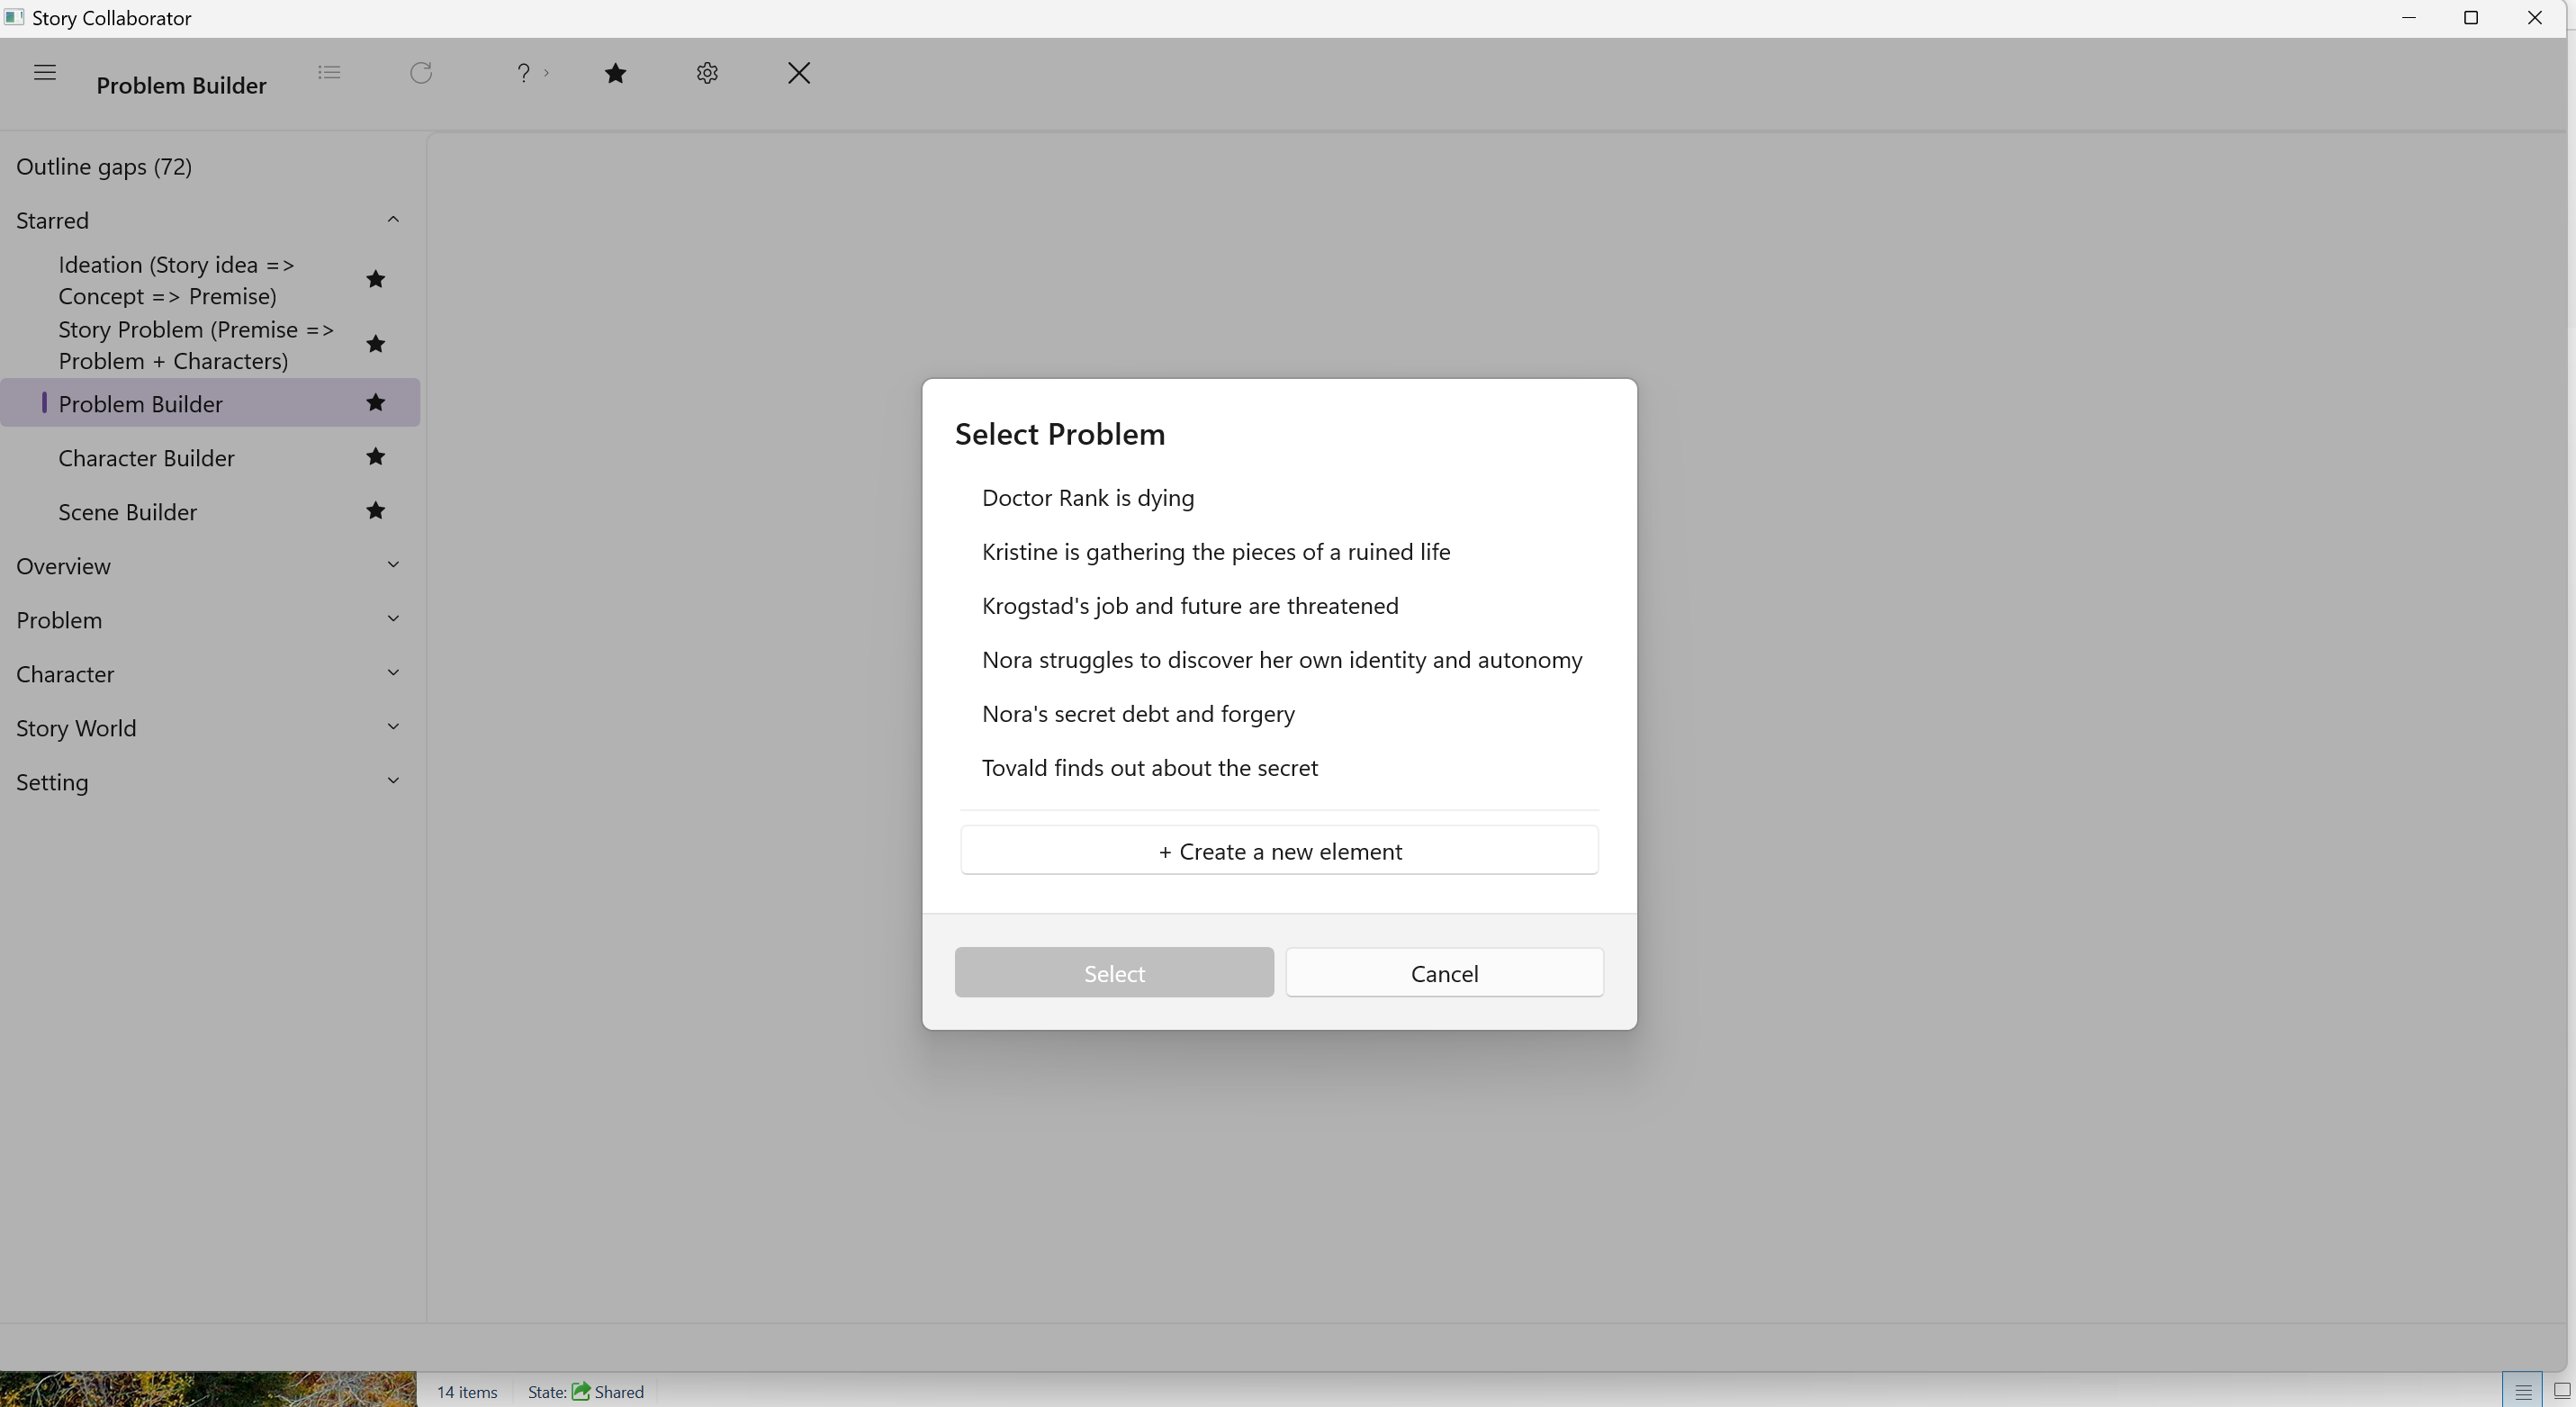Viewport: 2576px width, 1407px height.
Task: Unstar the Problem Builder item
Action: (376, 402)
